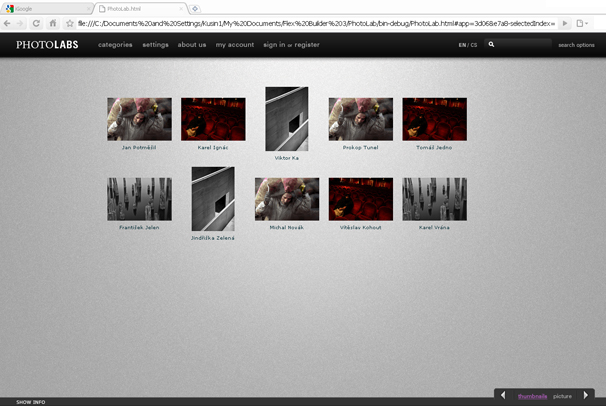606x406 pixels.
Task: Switch to thumbnails view
Action: (532, 396)
